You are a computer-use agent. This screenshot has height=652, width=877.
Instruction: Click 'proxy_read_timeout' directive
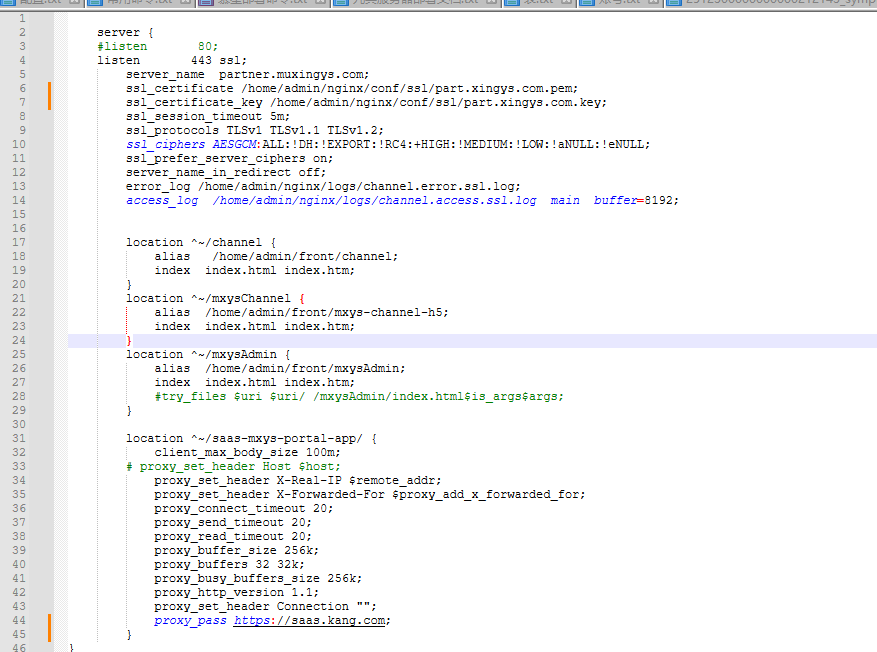pyautogui.click(x=219, y=536)
